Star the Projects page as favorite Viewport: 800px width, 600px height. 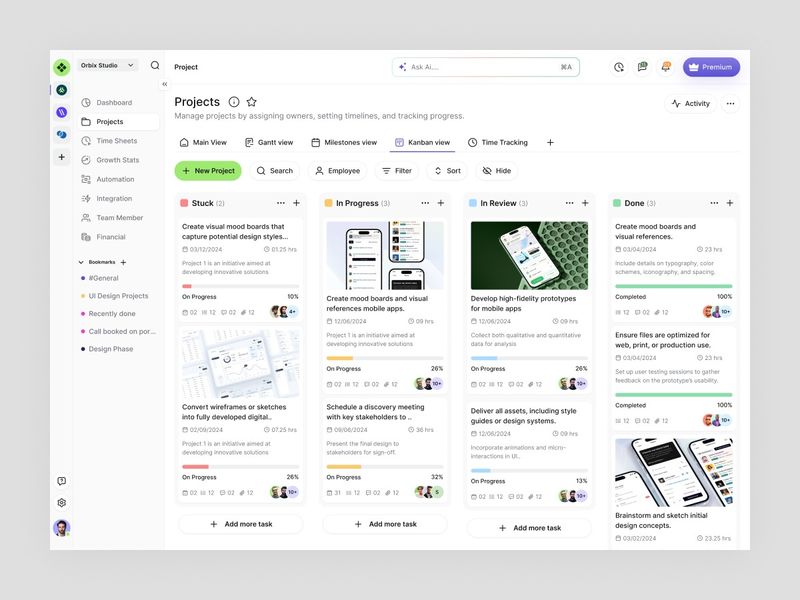252,102
